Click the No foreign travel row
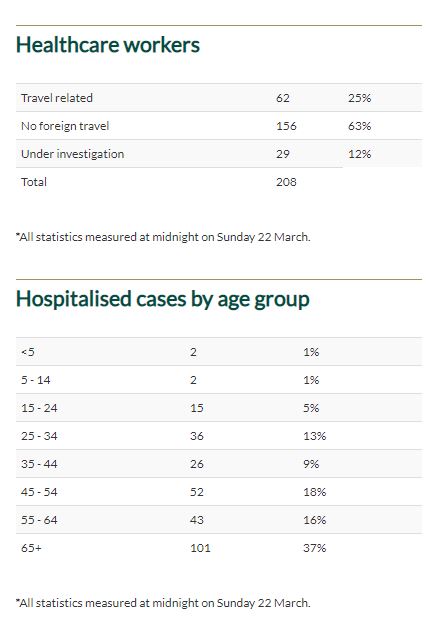 (219, 126)
